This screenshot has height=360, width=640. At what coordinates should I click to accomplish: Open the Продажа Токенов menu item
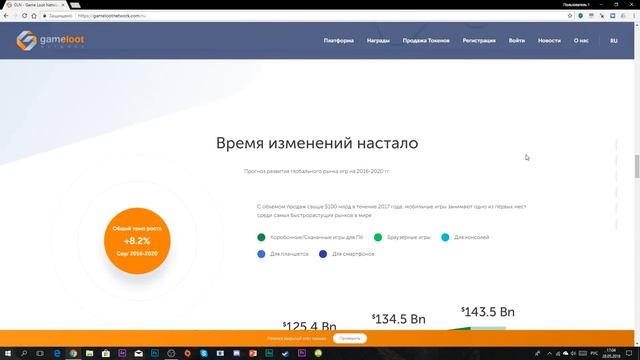426,40
